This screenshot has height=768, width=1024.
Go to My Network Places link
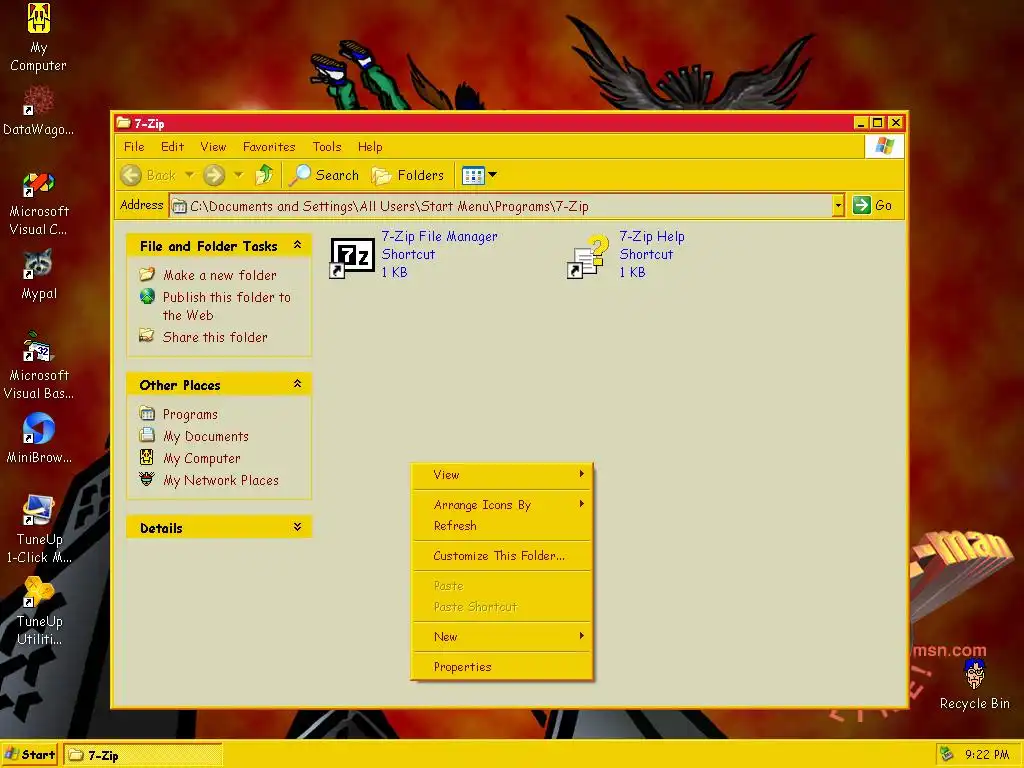(221, 481)
